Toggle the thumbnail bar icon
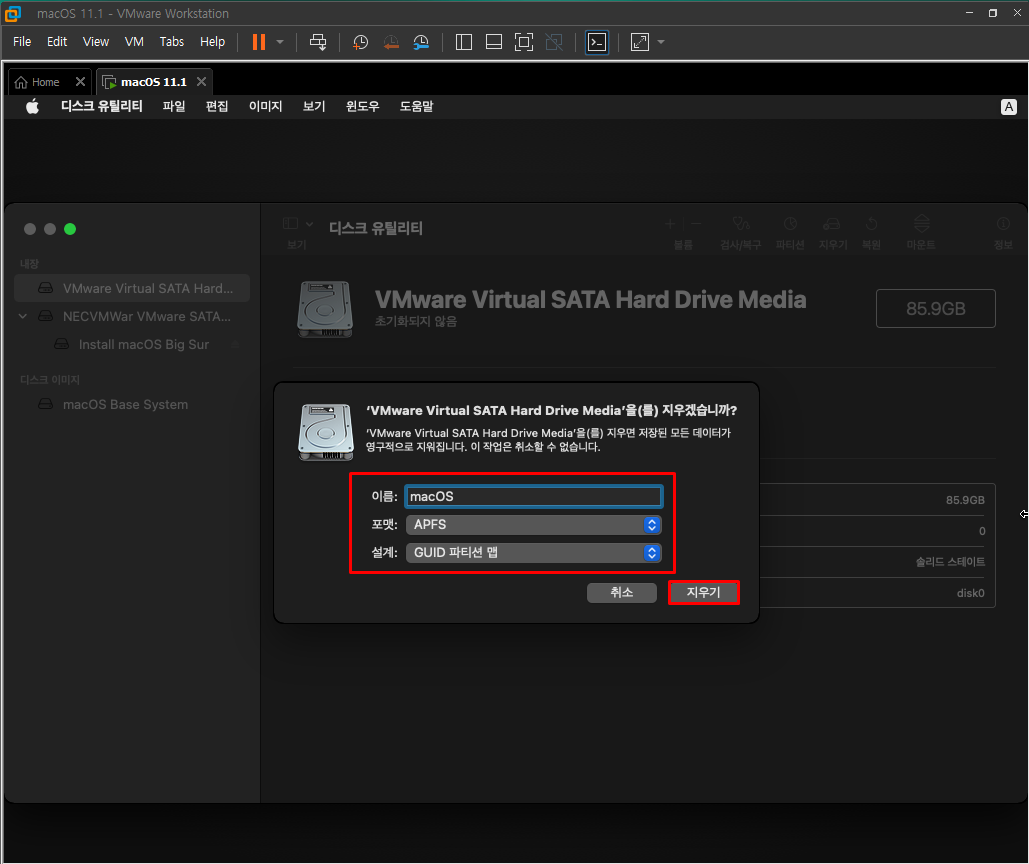 pos(494,42)
